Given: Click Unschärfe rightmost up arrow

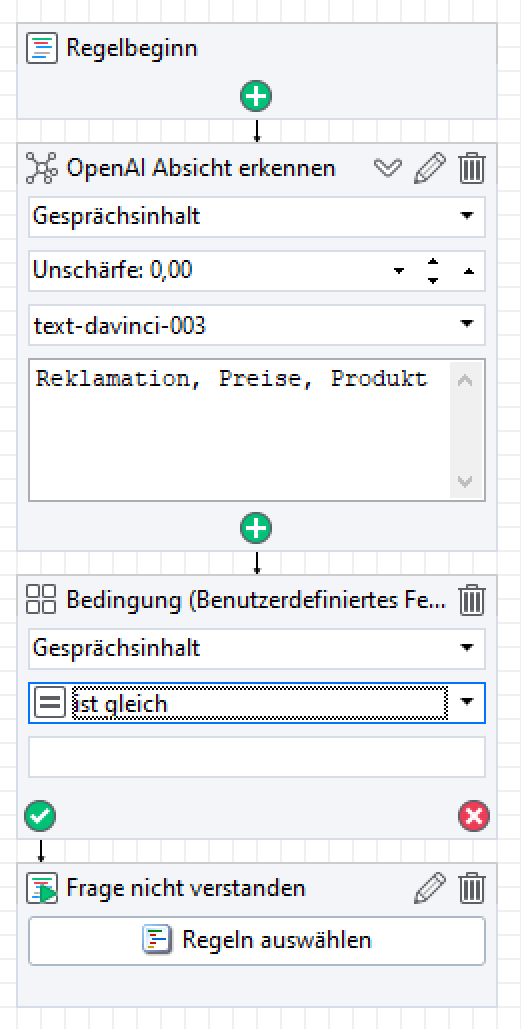Looking at the screenshot, I should click(x=469, y=270).
